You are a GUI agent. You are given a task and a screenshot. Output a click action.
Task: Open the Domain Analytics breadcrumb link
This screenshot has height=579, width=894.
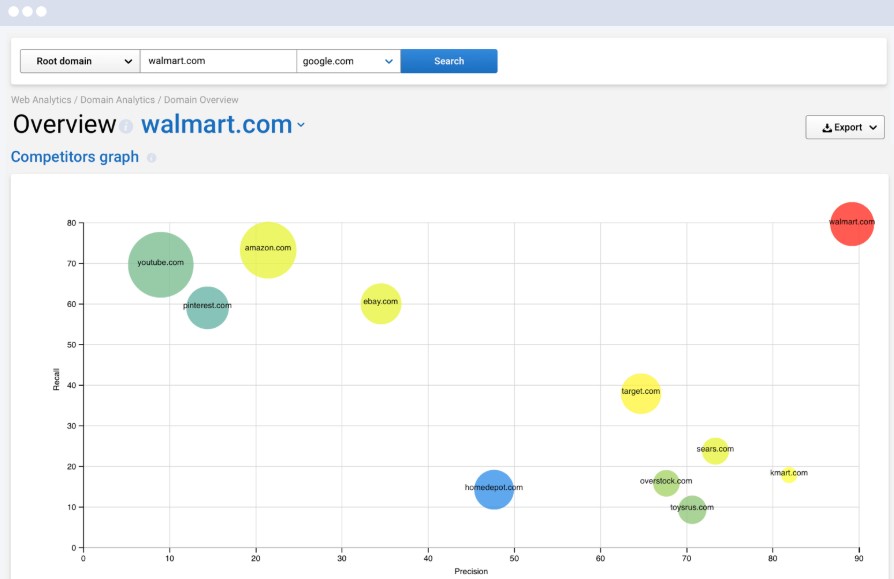pos(117,100)
